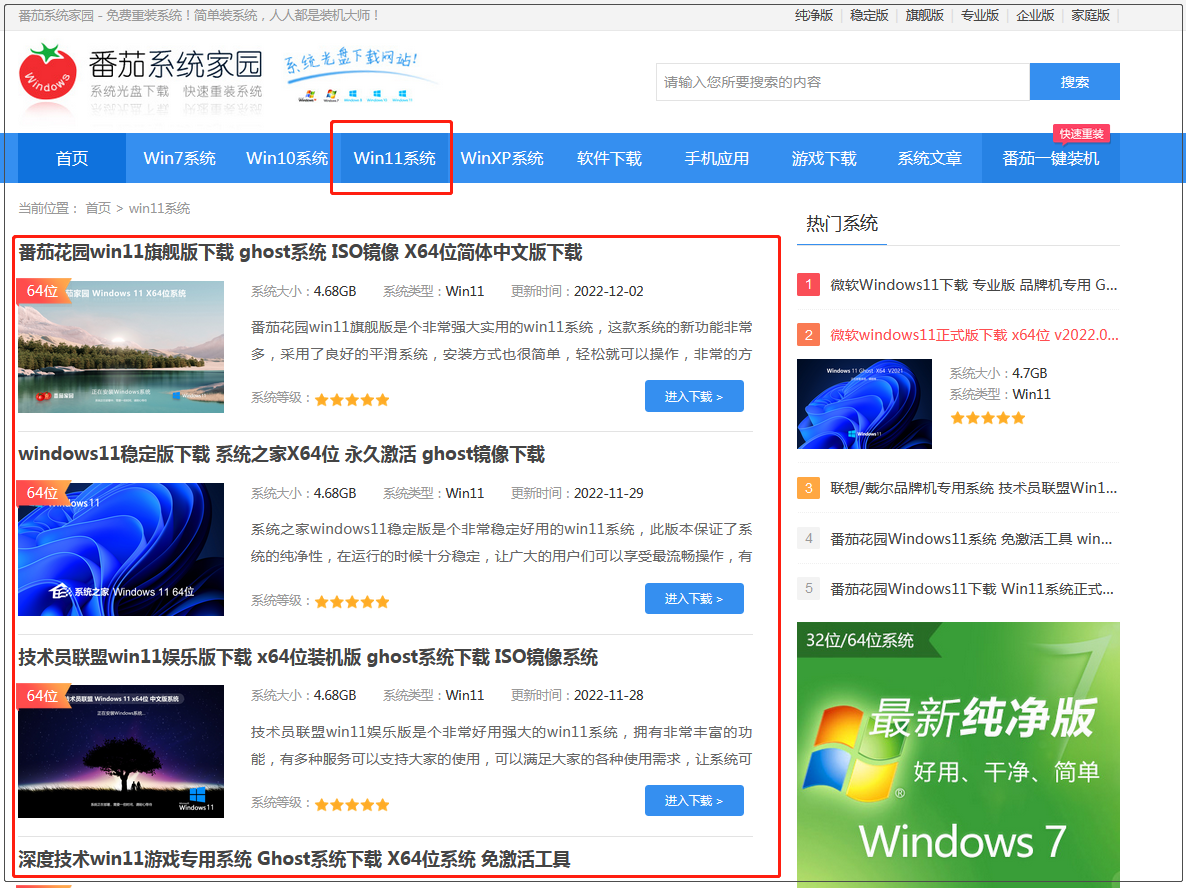Click star rating of 技术员联盟win11娱乐版

352,805
